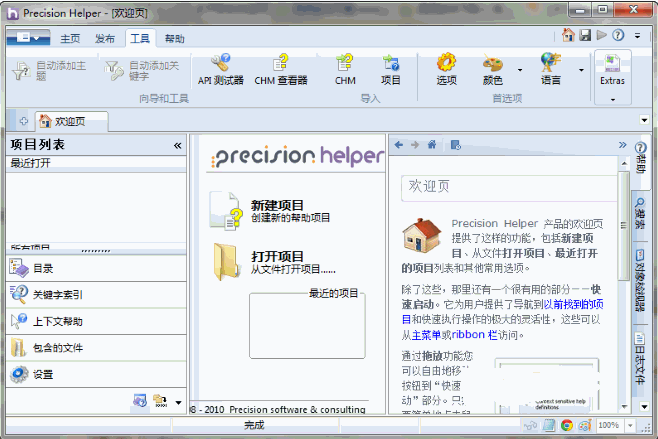Image resolution: width=658 pixels, height=439 pixels.
Task: Go to help home page icon
Action: 432,145
